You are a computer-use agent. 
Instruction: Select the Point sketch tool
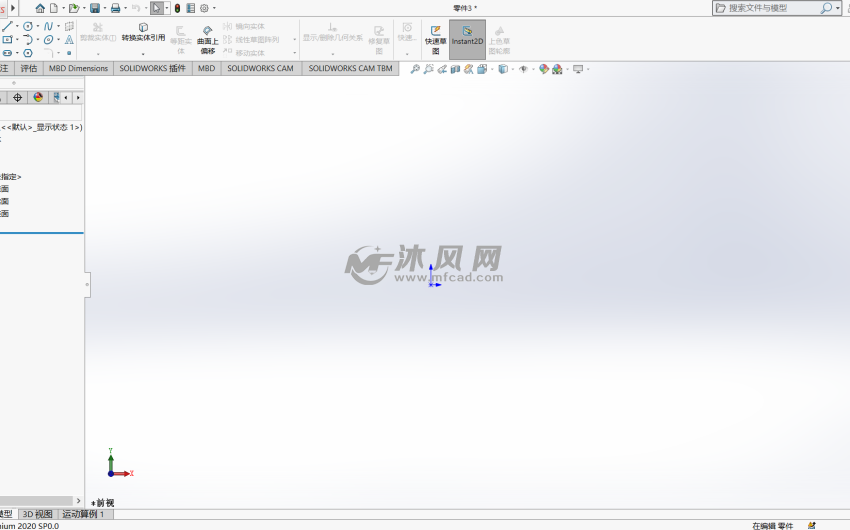pyautogui.click(x=69, y=53)
